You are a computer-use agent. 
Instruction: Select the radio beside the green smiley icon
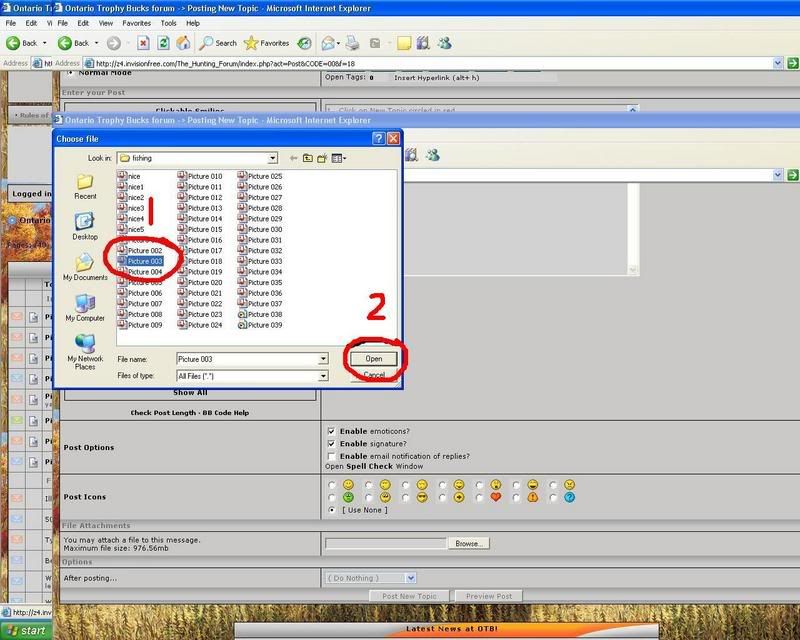(x=332, y=498)
